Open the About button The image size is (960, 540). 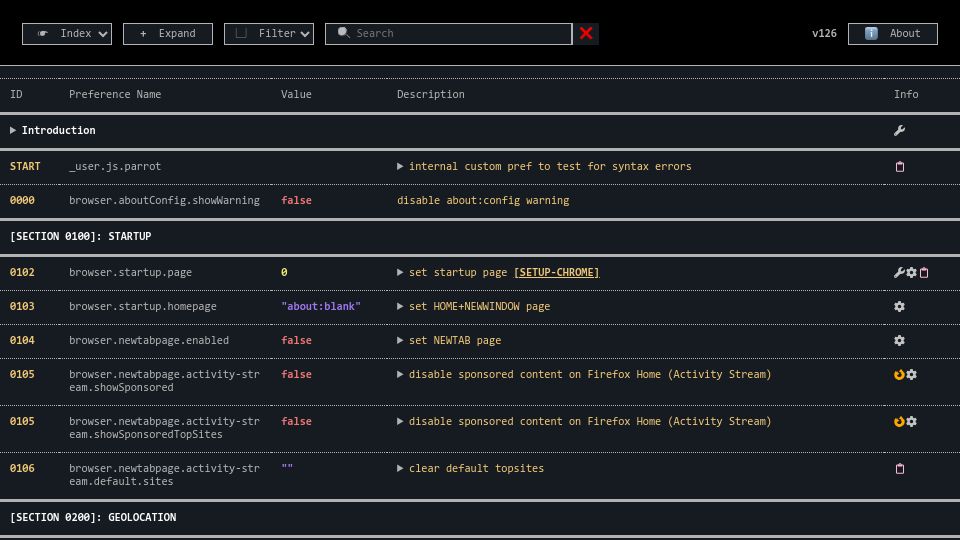click(x=893, y=34)
